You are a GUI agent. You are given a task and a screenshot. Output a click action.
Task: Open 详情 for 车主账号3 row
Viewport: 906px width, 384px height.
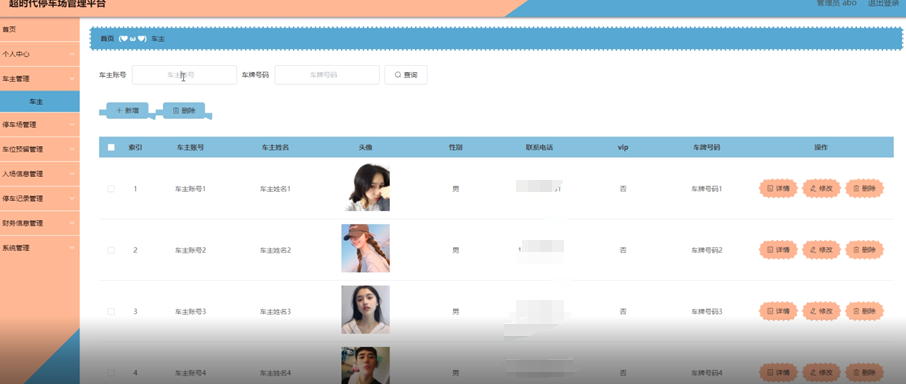[x=778, y=311]
